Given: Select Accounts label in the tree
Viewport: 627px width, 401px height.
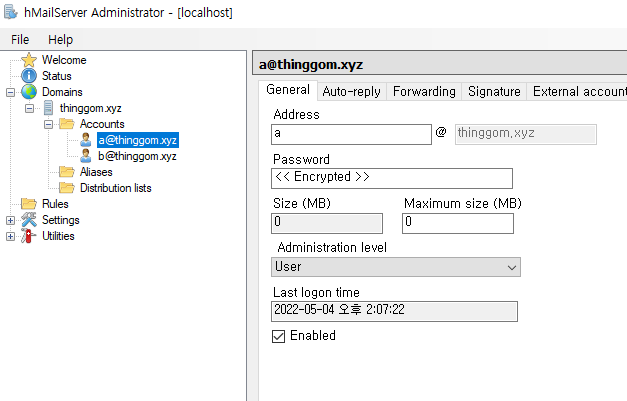Looking at the screenshot, I should pyautogui.click(x=102, y=124).
